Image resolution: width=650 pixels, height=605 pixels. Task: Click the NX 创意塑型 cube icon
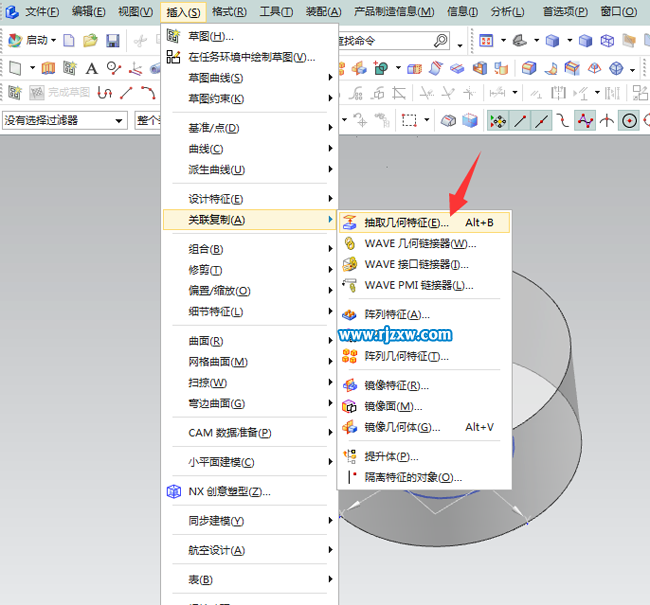pos(174,491)
